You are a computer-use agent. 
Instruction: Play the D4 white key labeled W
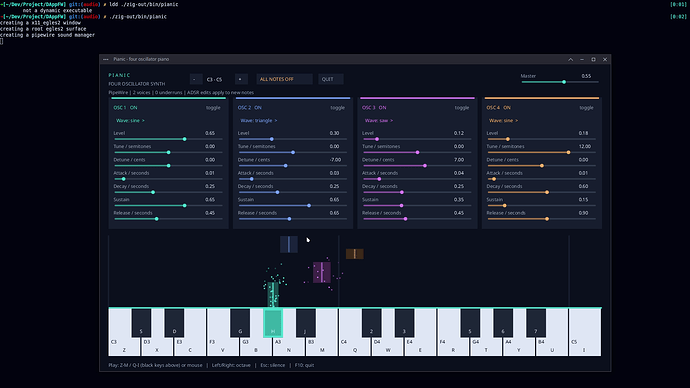[x=388, y=348]
